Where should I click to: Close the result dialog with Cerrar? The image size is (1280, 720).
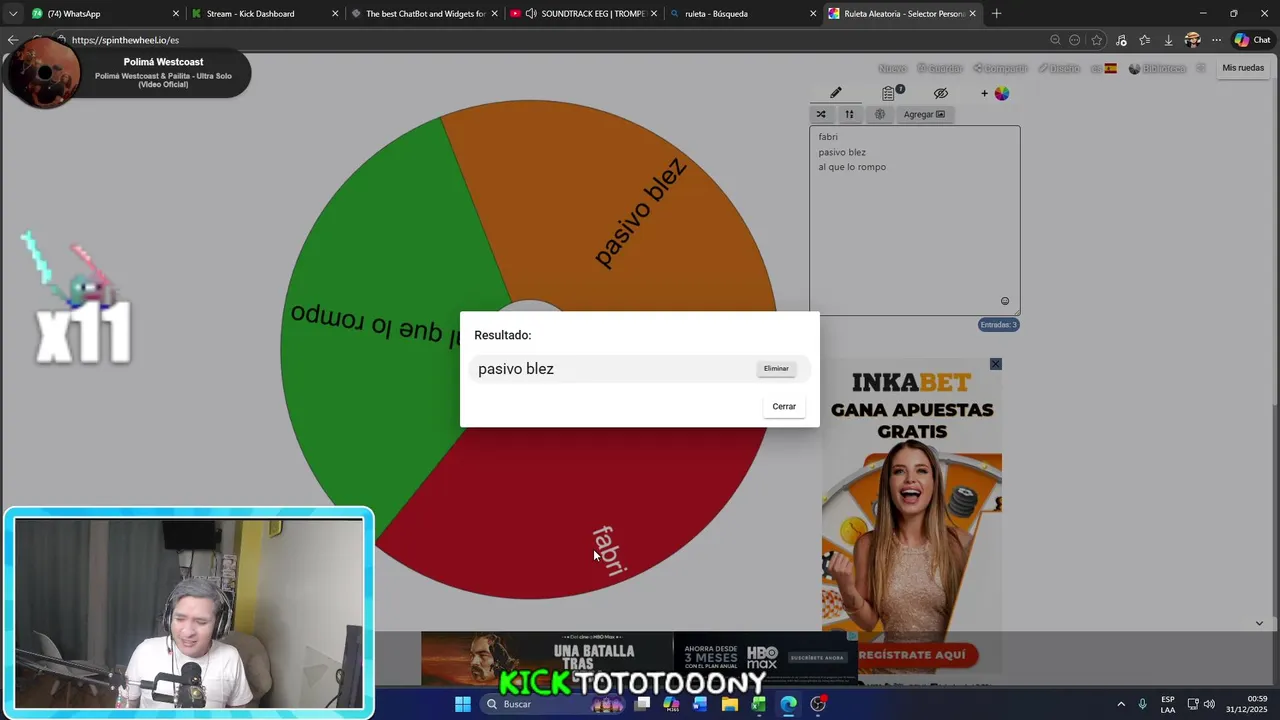(784, 406)
